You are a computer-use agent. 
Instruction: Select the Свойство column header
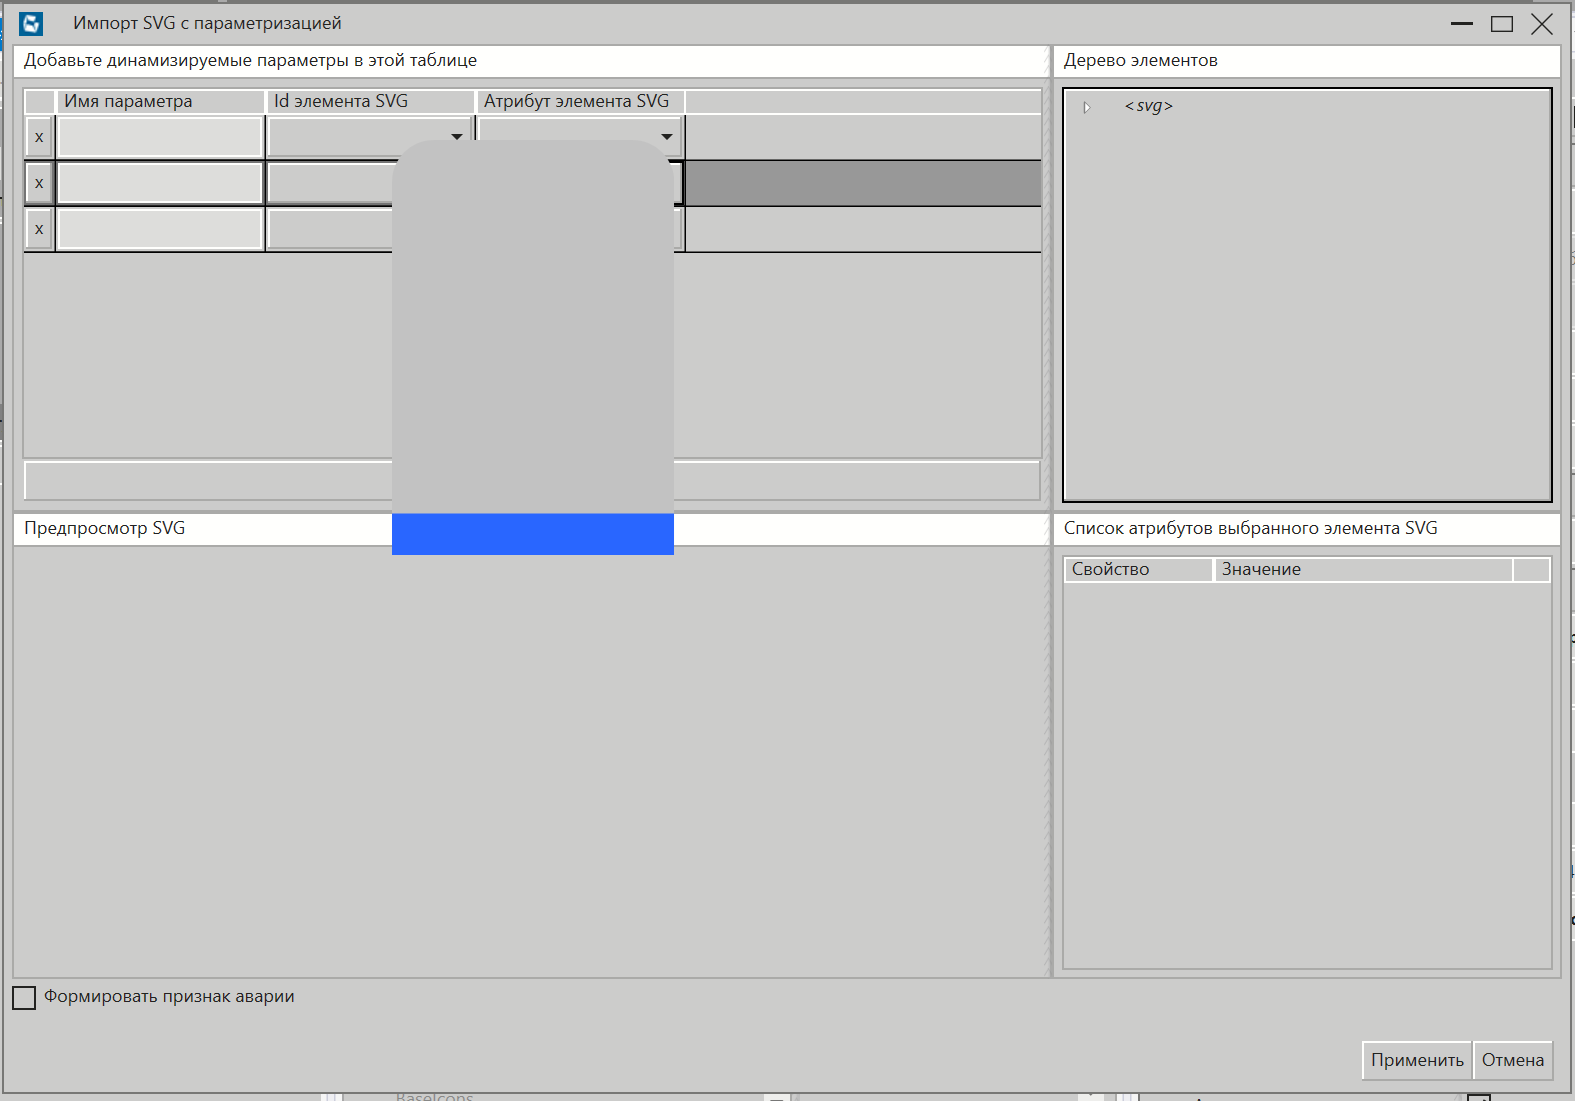coord(1137,569)
